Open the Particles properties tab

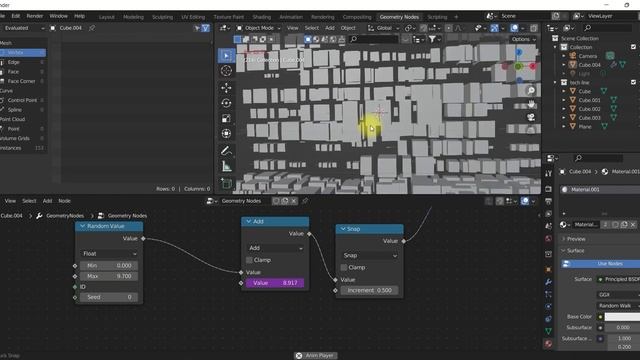548,294
